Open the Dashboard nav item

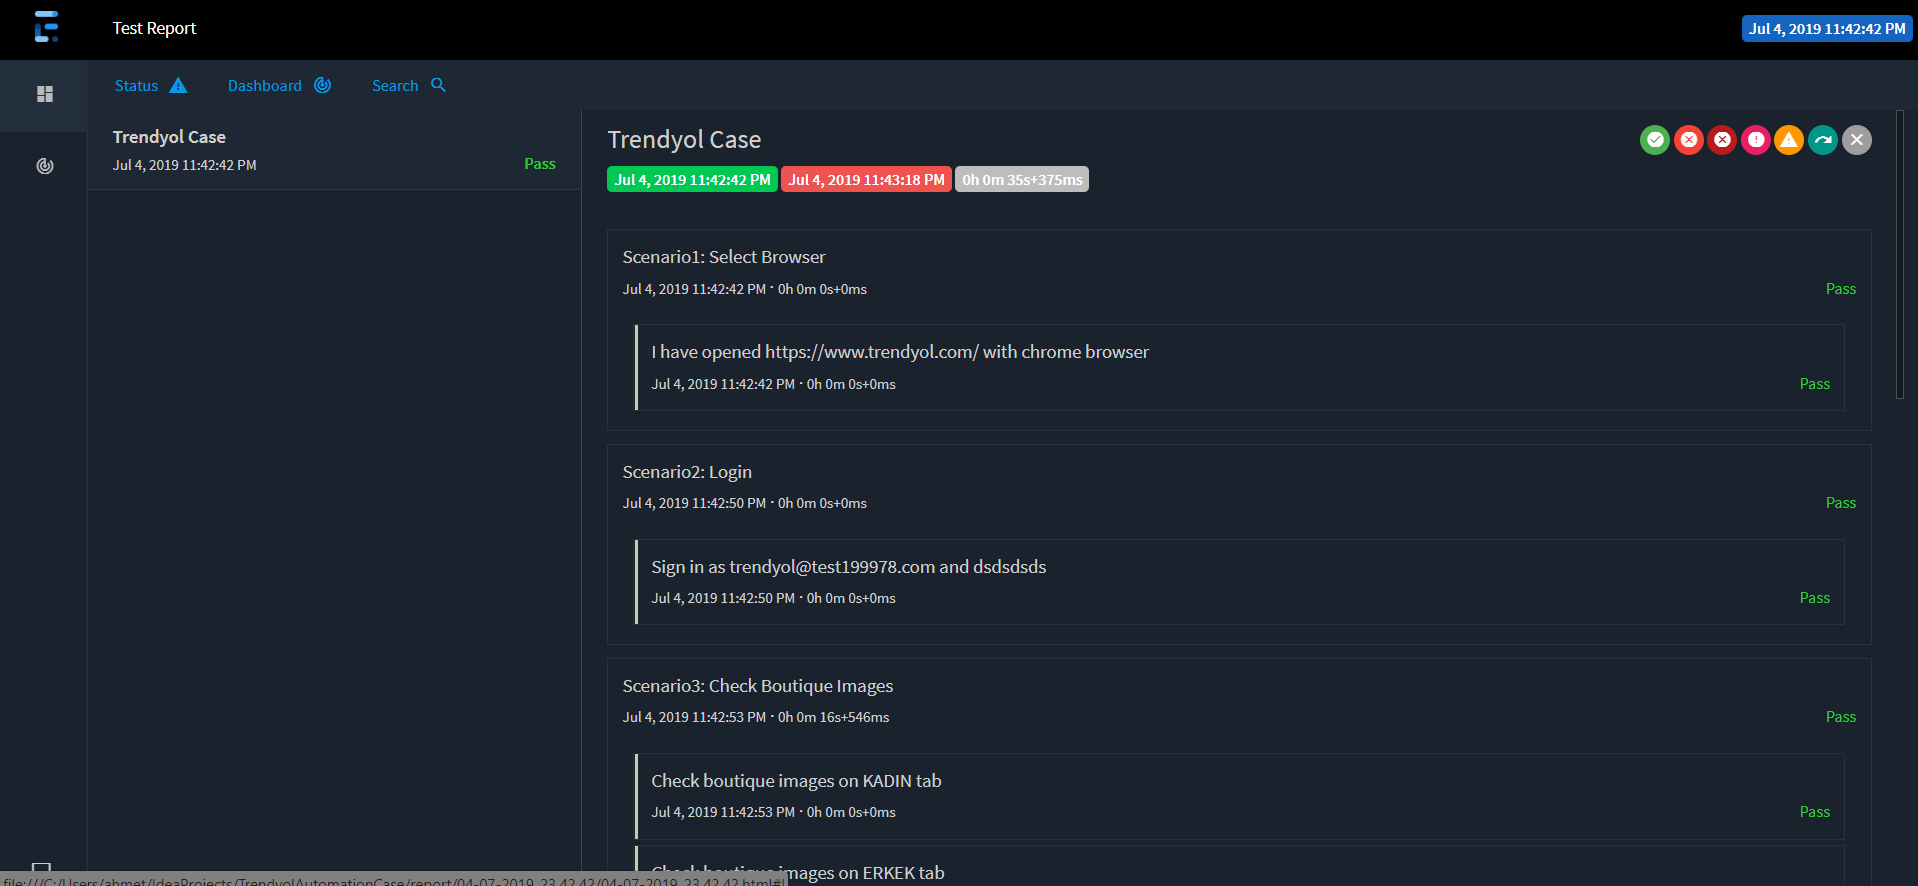coord(279,86)
